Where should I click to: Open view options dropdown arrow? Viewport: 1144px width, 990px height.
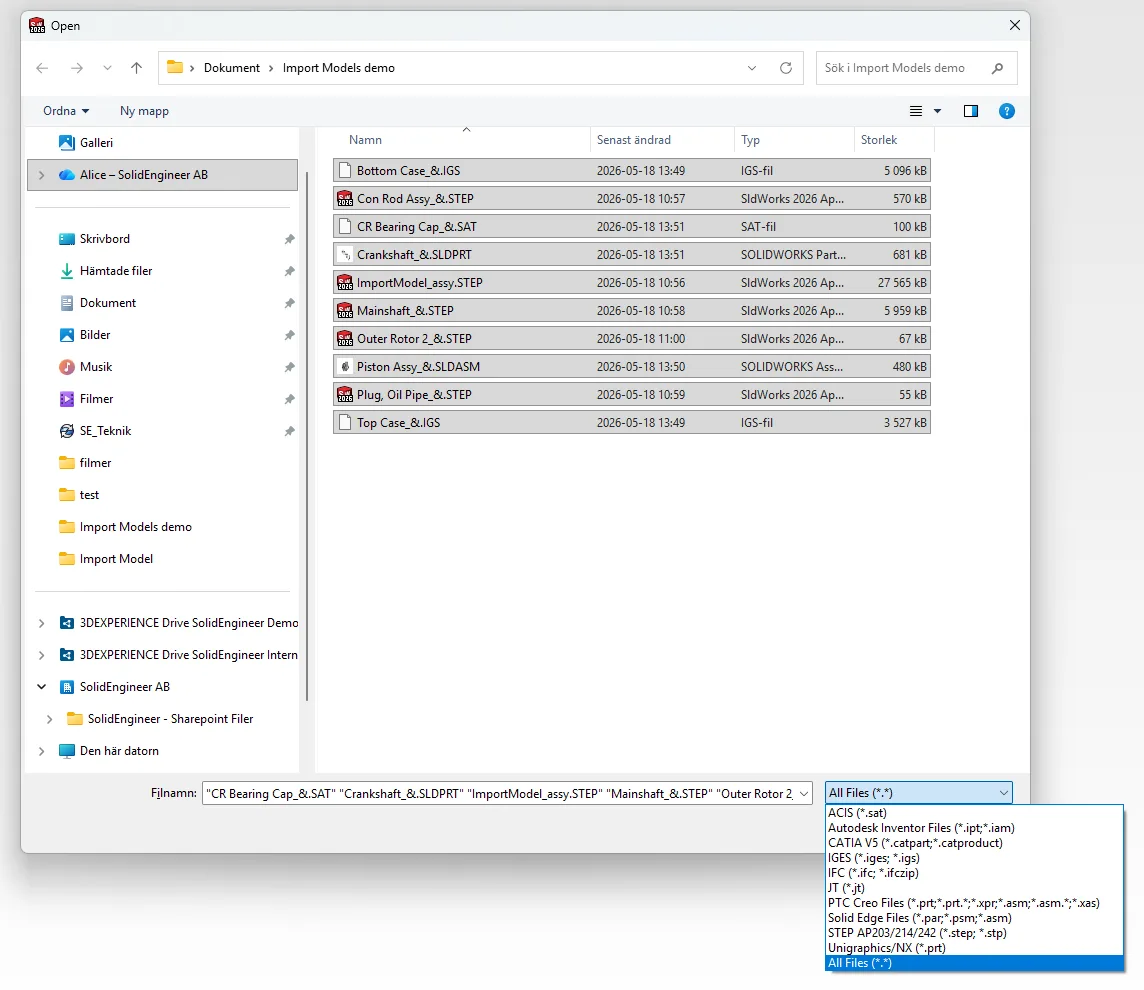tap(938, 111)
